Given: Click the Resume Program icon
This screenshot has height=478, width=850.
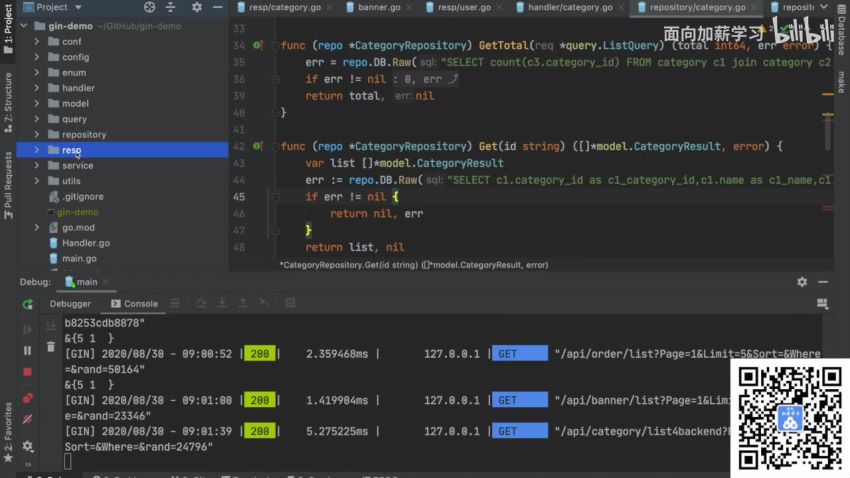Looking at the screenshot, I should 27,329.
